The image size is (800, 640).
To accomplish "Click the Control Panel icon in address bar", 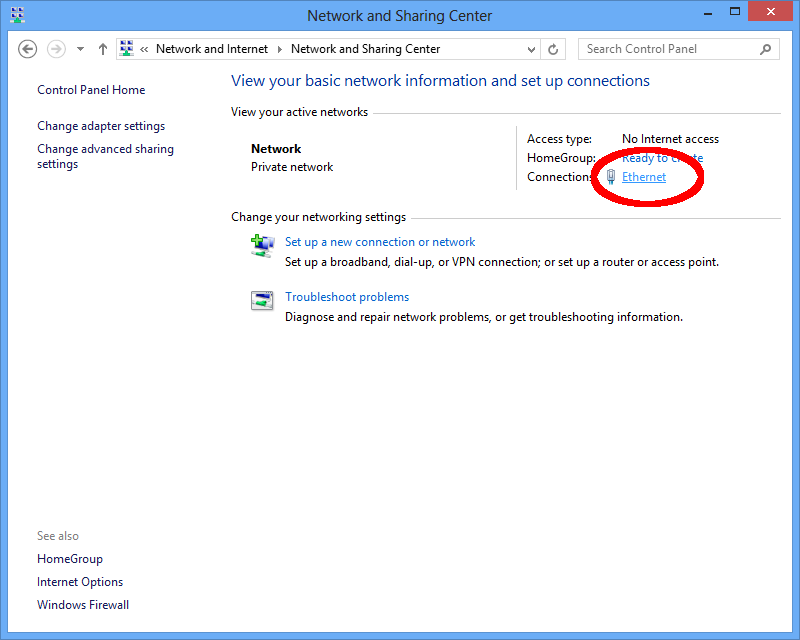I will click(x=127, y=48).
